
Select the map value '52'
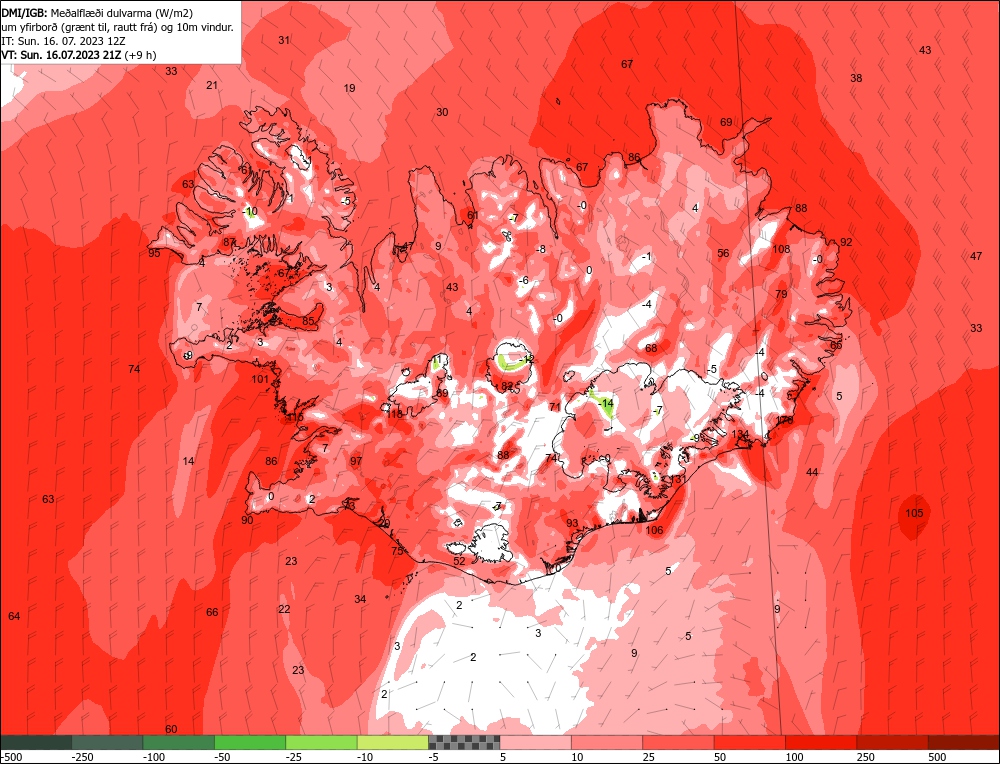pyautogui.click(x=459, y=561)
